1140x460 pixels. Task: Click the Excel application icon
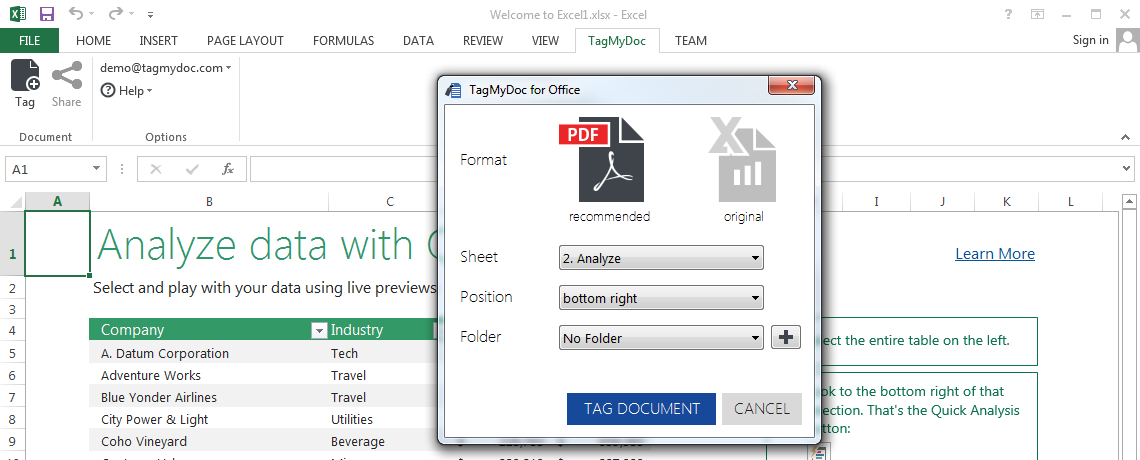tap(18, 14)
